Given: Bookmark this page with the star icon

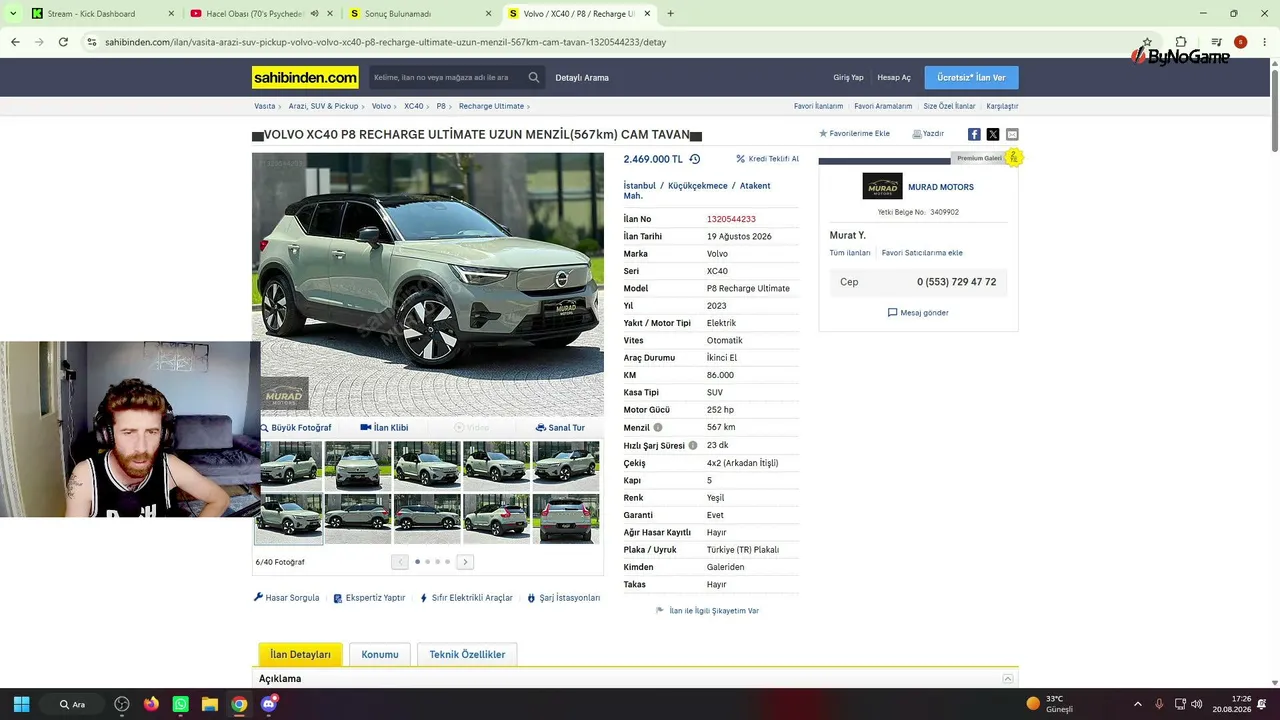Looking at the screenshot, I should click(x=1147, y=42).
